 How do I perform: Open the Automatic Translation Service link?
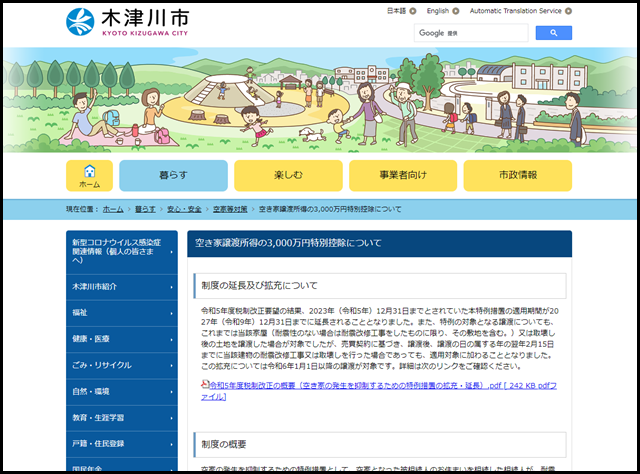(x=516, y=11)
